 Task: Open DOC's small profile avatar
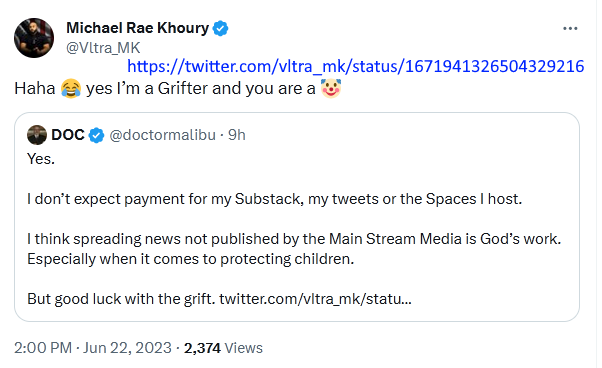coord(37,135)
